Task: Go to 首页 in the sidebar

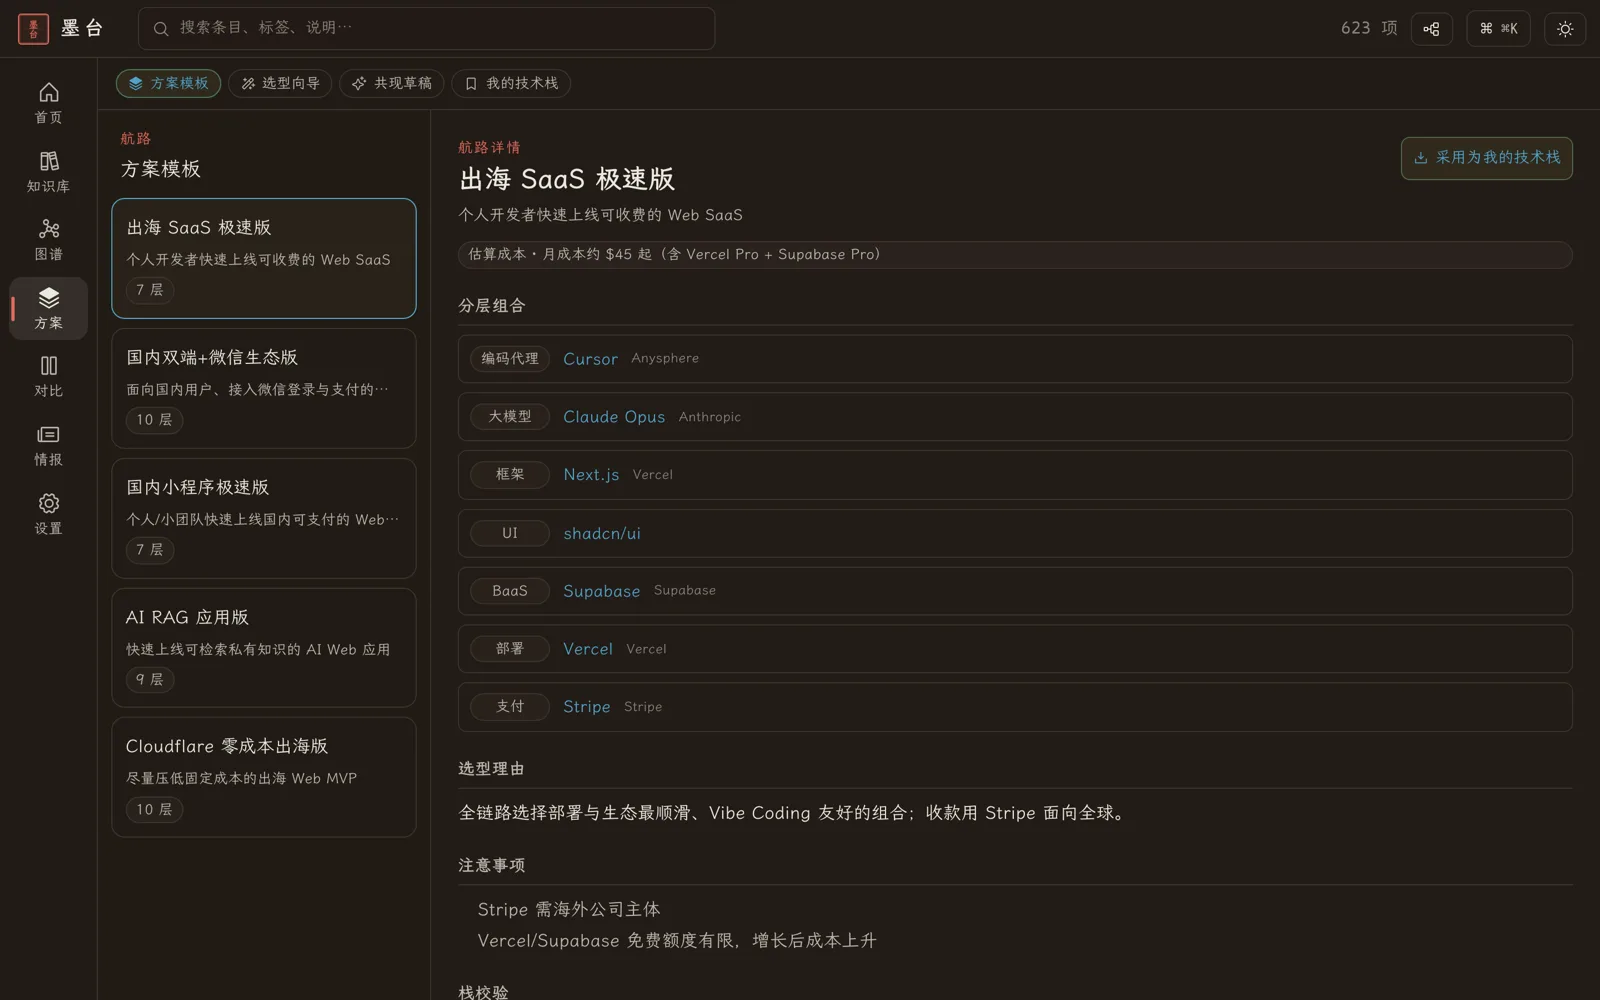Action: 48,103
